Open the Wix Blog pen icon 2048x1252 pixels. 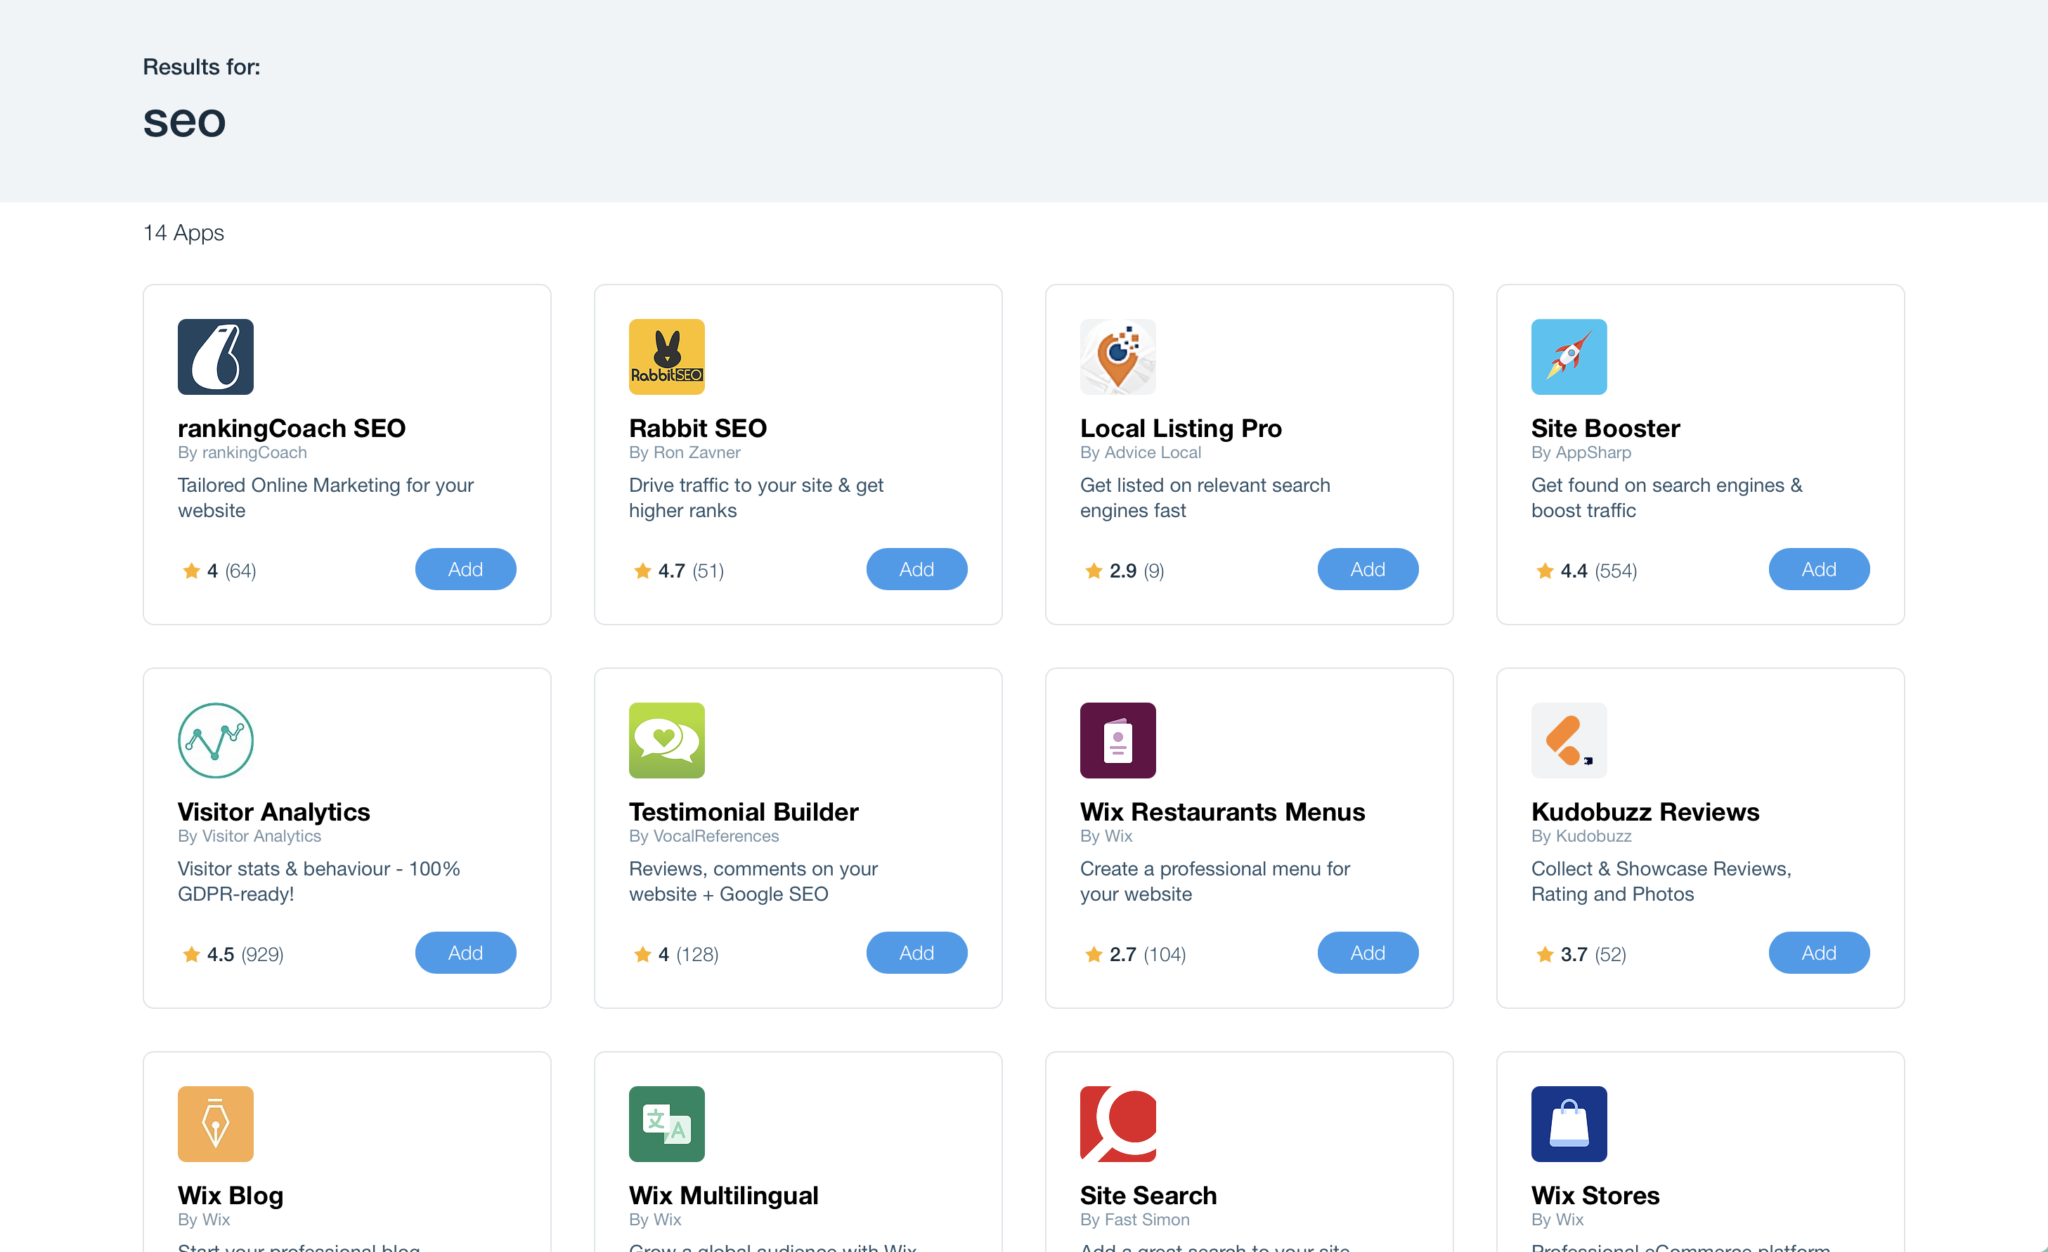click(215, 1124)
